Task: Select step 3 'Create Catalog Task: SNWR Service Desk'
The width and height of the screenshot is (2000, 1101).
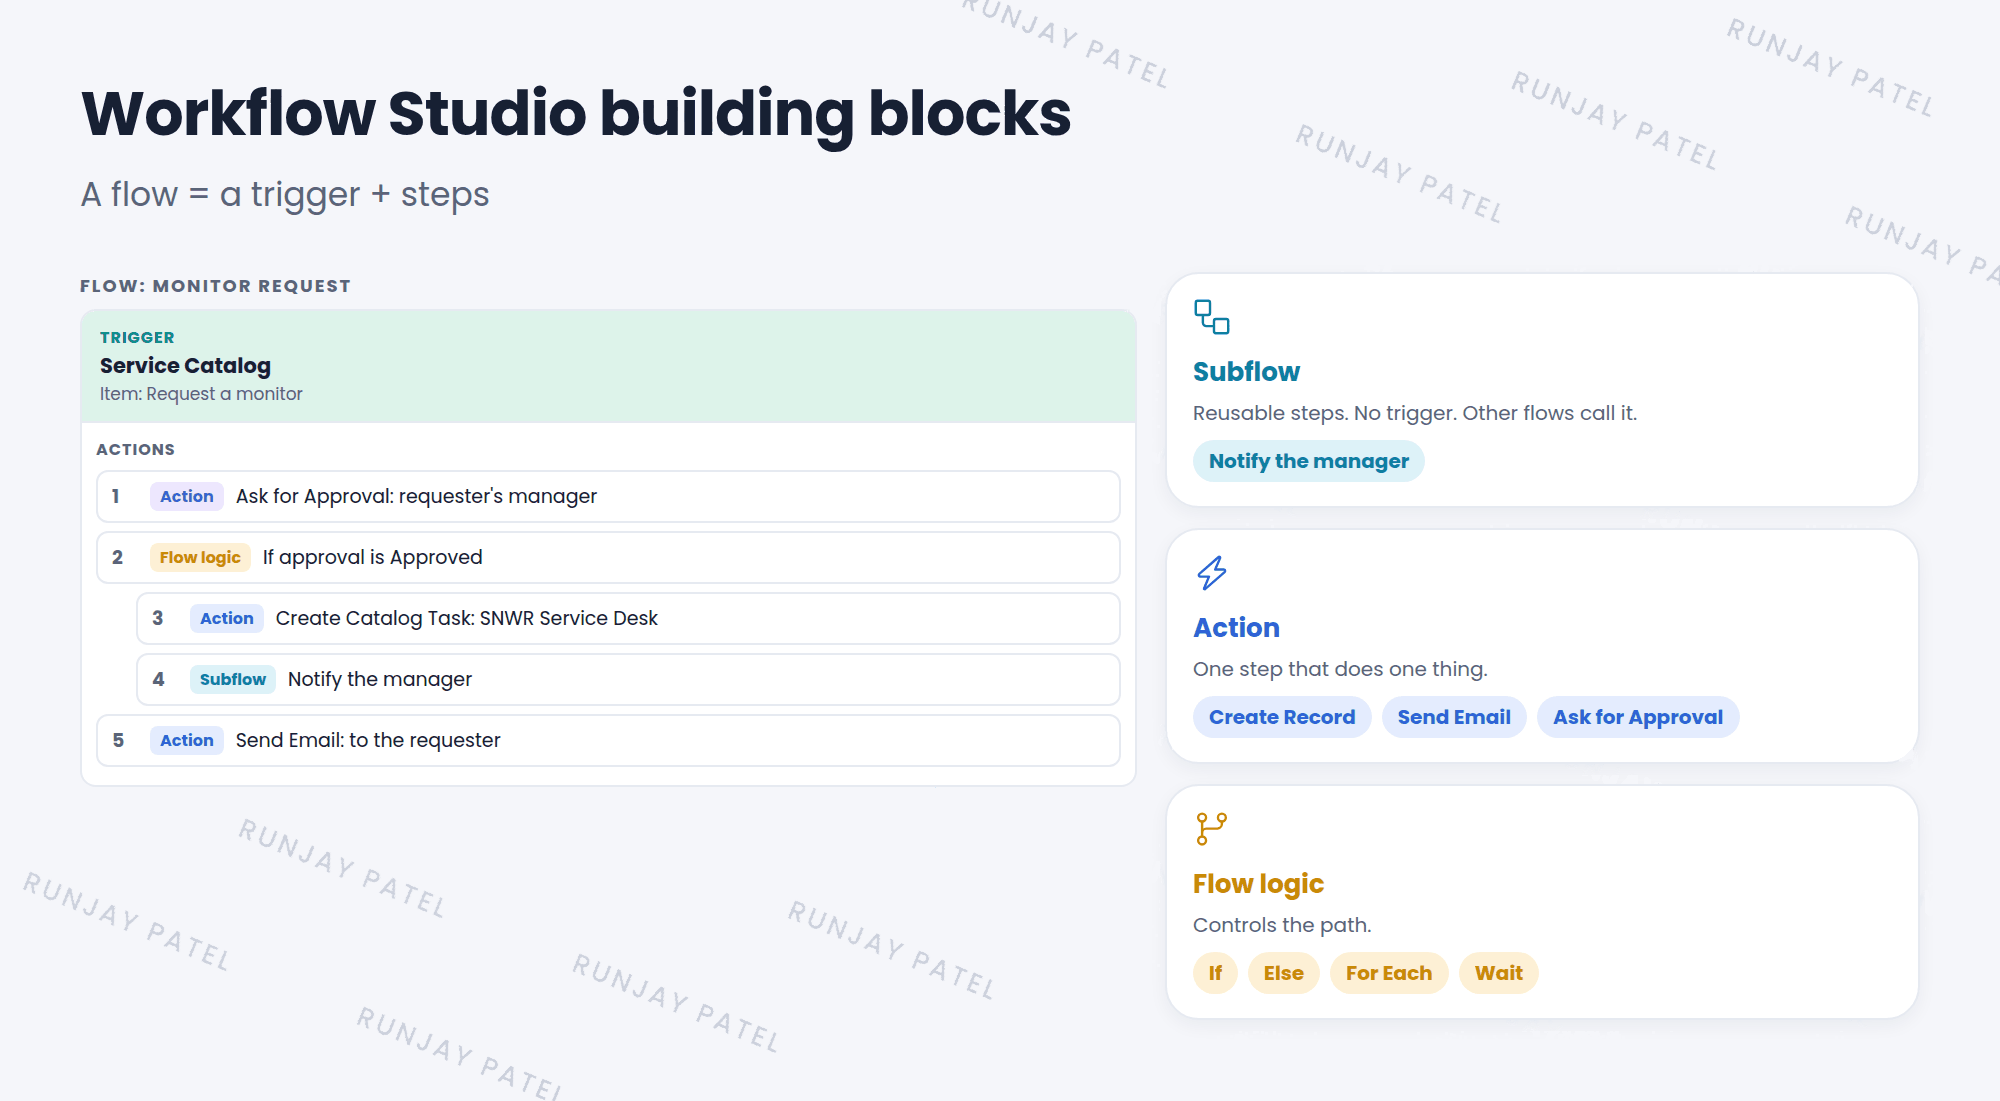Action: coord(628,618)
